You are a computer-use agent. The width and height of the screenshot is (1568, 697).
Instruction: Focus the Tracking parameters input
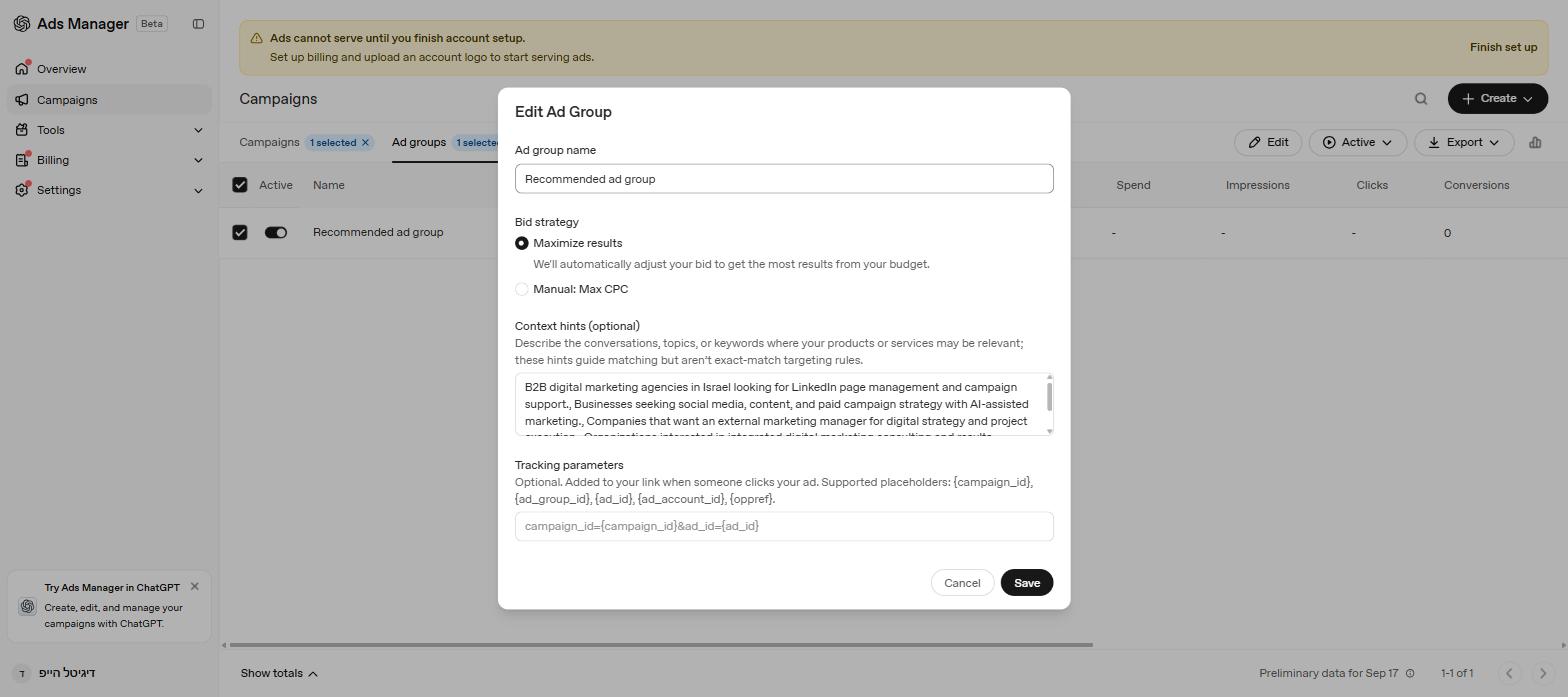784,526
